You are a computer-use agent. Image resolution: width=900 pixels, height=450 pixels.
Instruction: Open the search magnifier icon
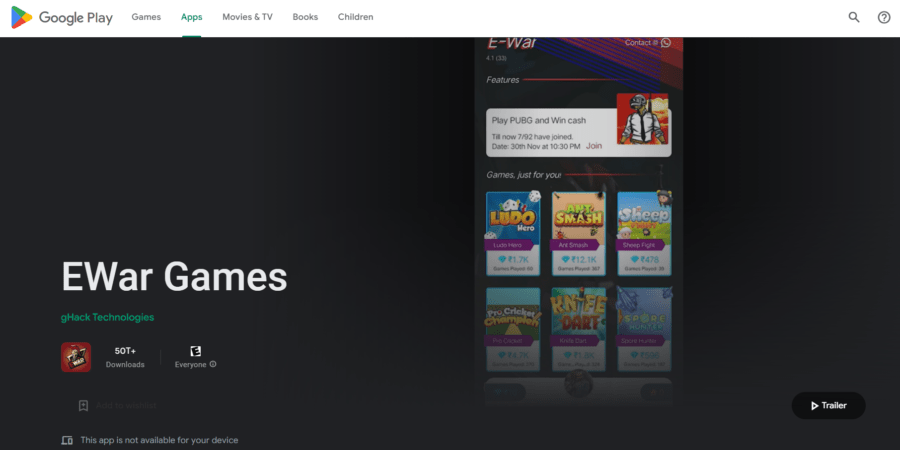click(854, 17)
